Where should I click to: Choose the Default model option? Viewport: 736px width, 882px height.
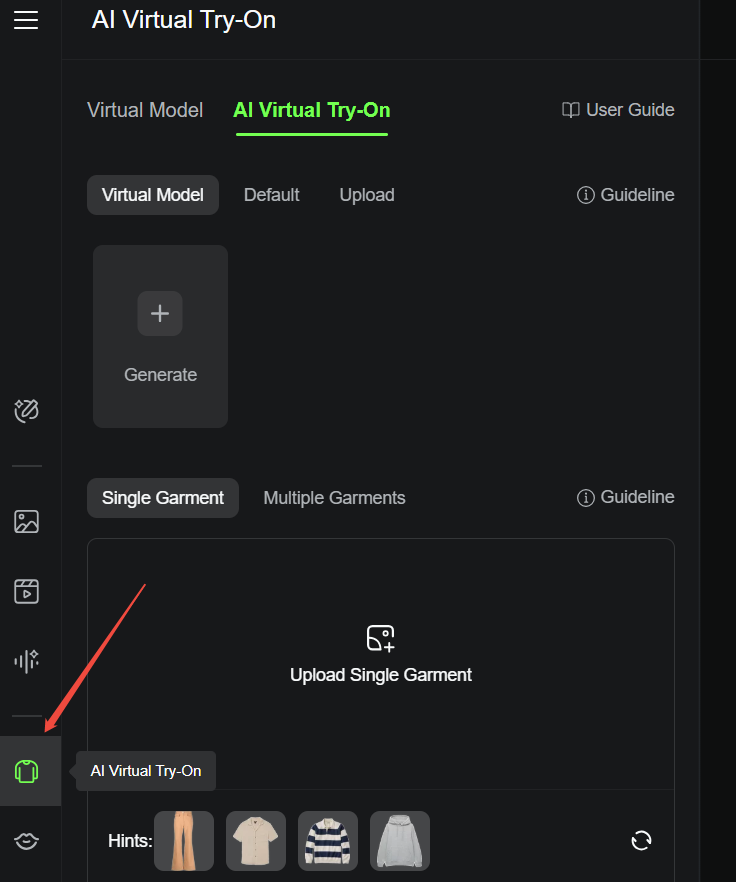[272, 195]
